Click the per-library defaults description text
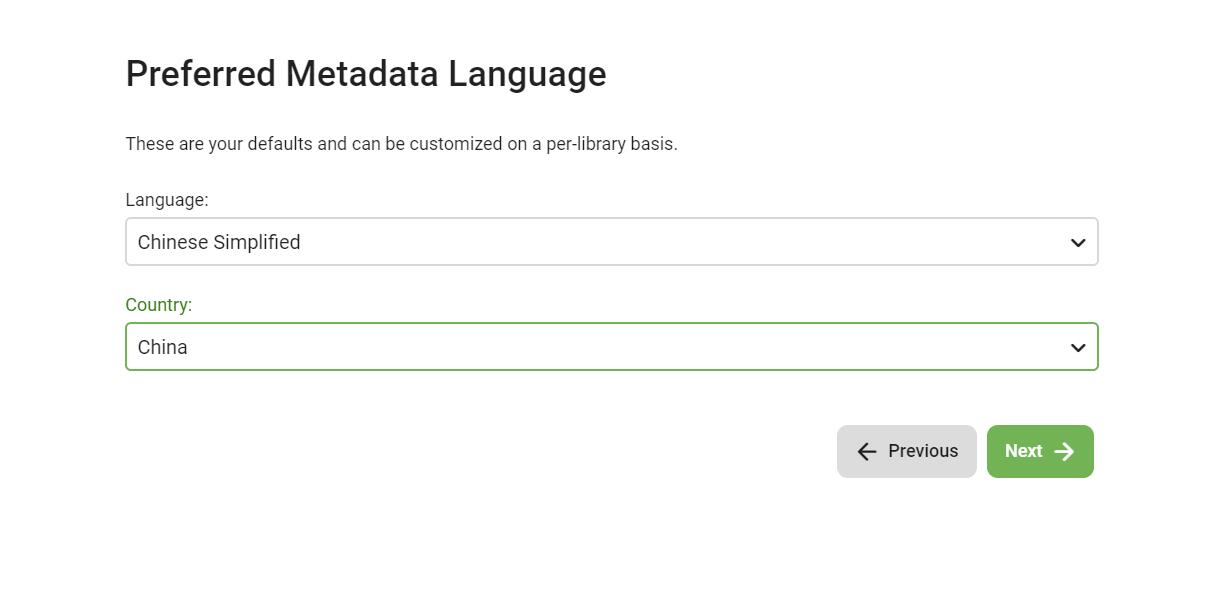1223x600 pixels. coord(401,143)
